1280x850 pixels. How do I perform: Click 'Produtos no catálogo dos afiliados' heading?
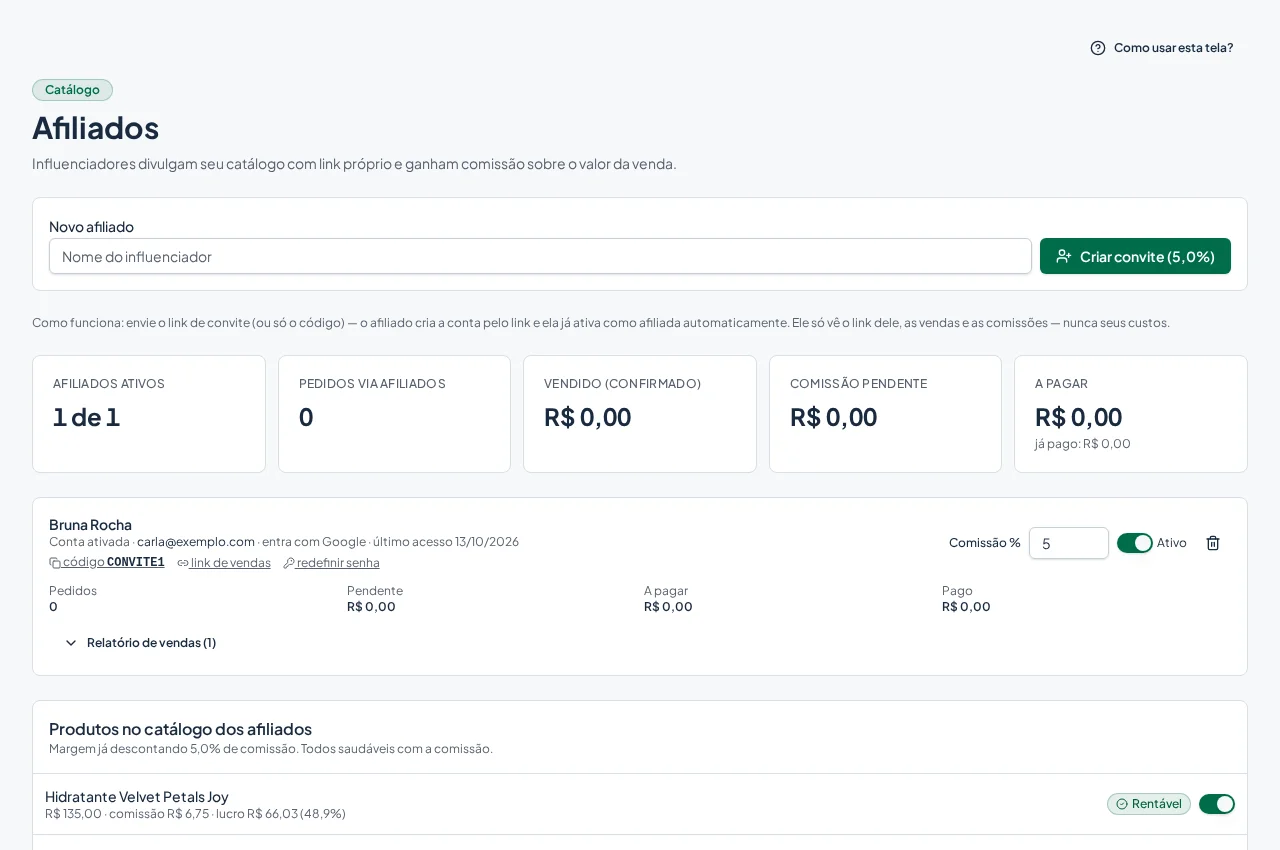point(180,729)
